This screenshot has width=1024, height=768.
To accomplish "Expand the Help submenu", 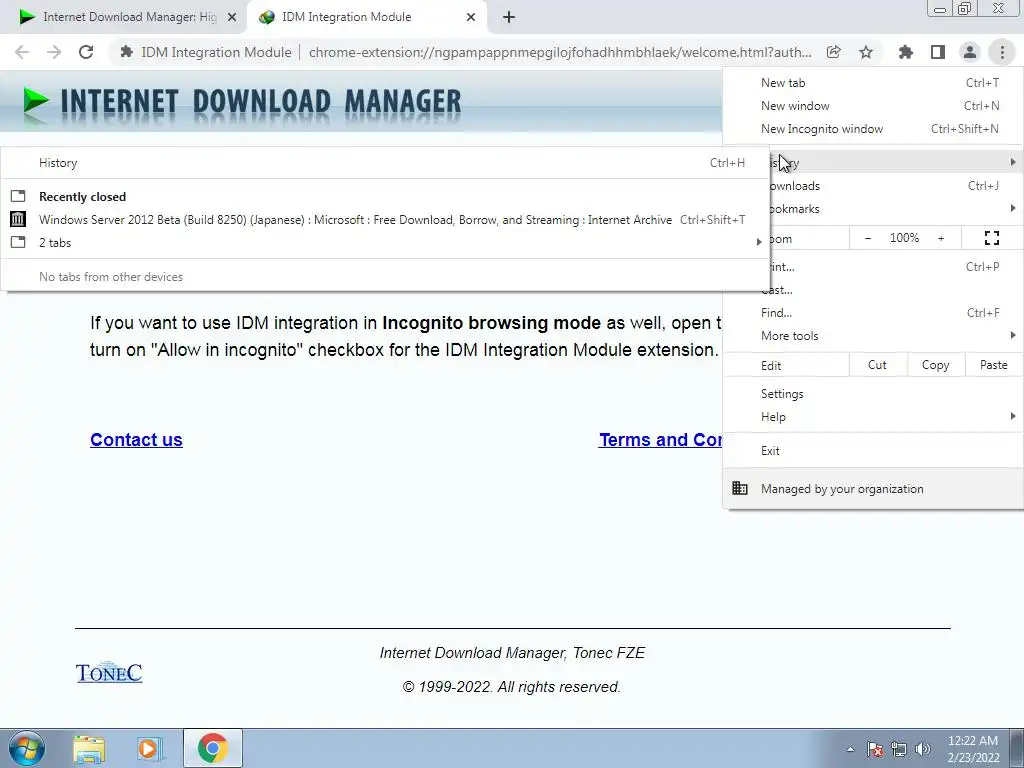I will pyautogui.click(x=873, y=417).
